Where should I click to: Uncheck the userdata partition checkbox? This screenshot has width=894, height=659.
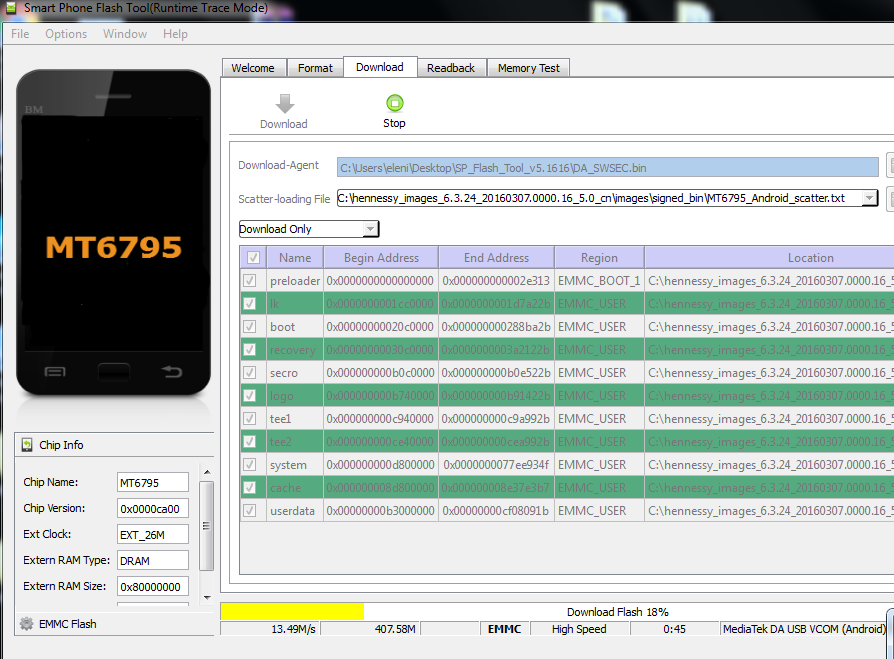tap(250, 511)
